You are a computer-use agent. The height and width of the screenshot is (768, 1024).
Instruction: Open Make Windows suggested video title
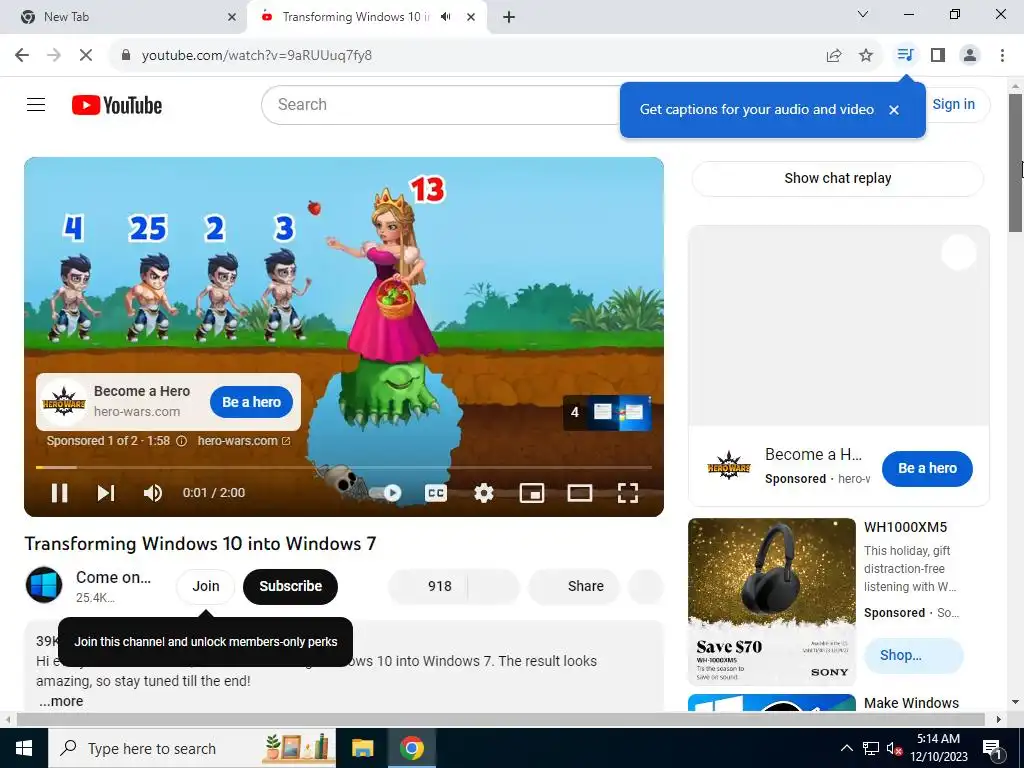point(912,703)
